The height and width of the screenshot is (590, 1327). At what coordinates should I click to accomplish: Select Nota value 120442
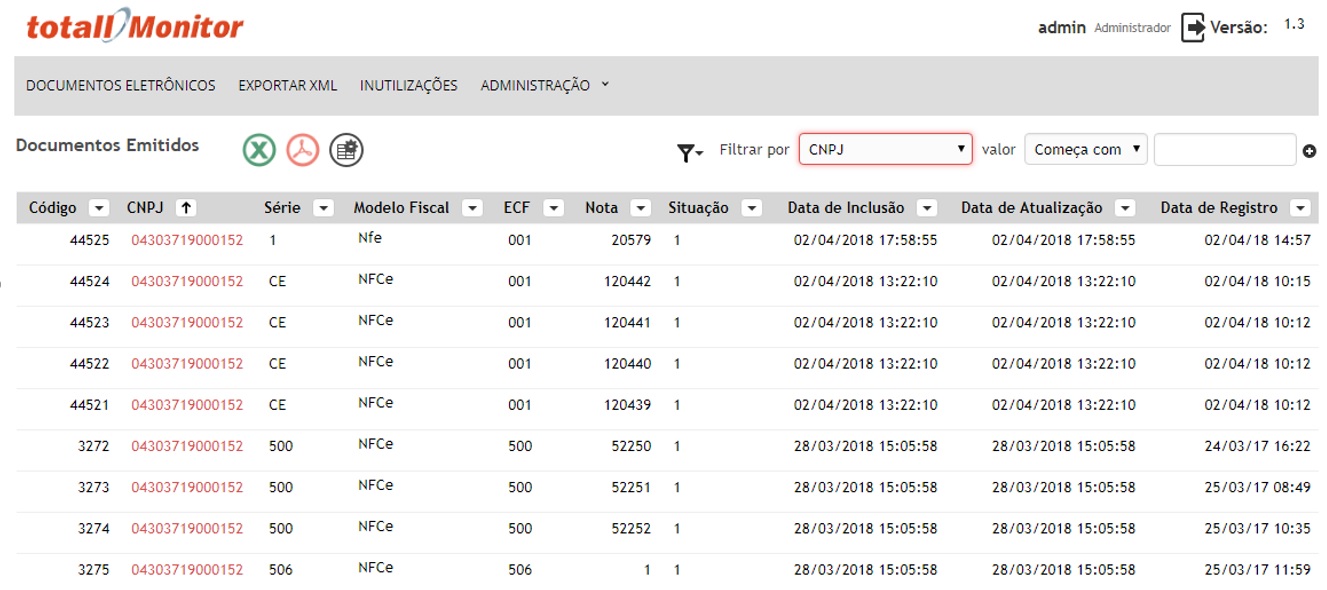[628, 281]
